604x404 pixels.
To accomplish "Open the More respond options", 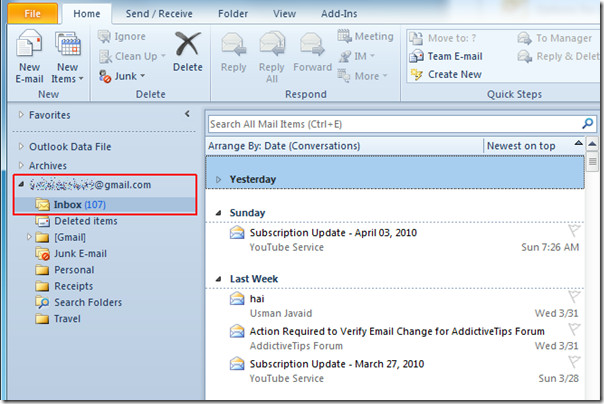I will point(362,76).
